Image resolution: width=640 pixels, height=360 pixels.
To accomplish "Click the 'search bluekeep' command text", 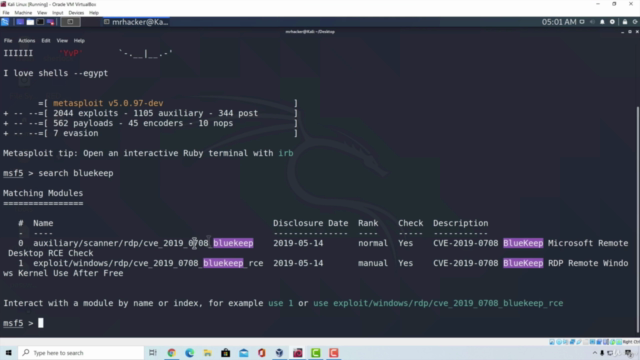I will 76,173.
